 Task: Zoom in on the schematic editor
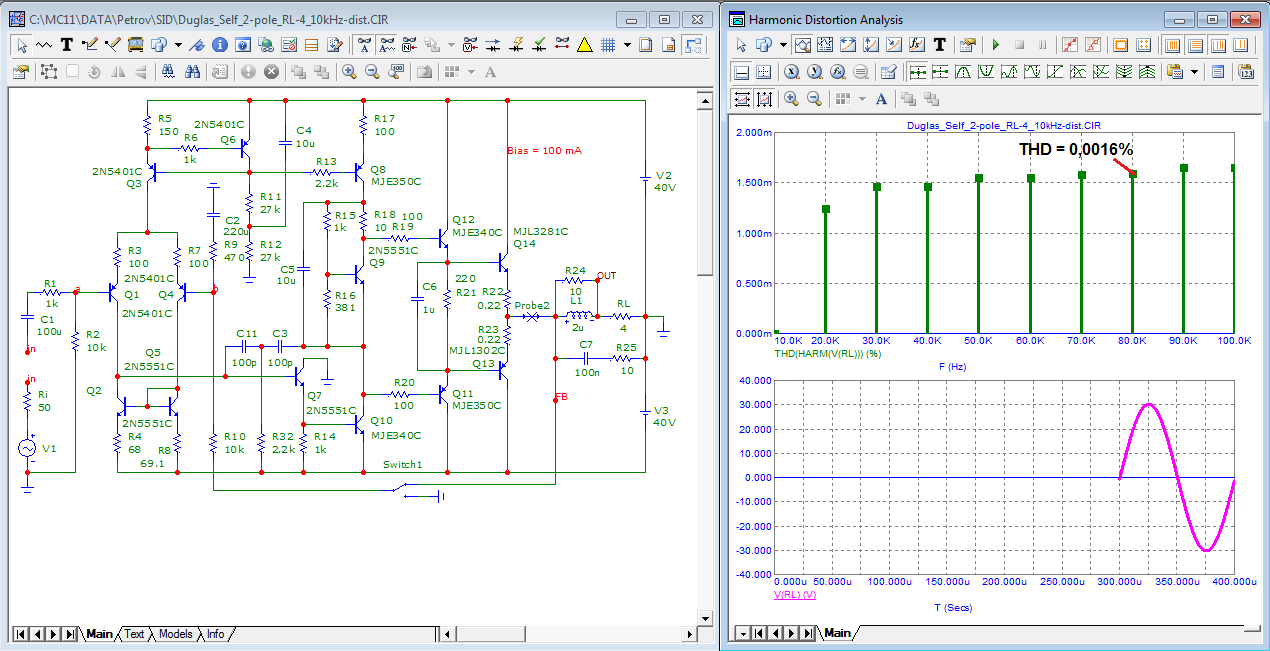coord(349,72)
